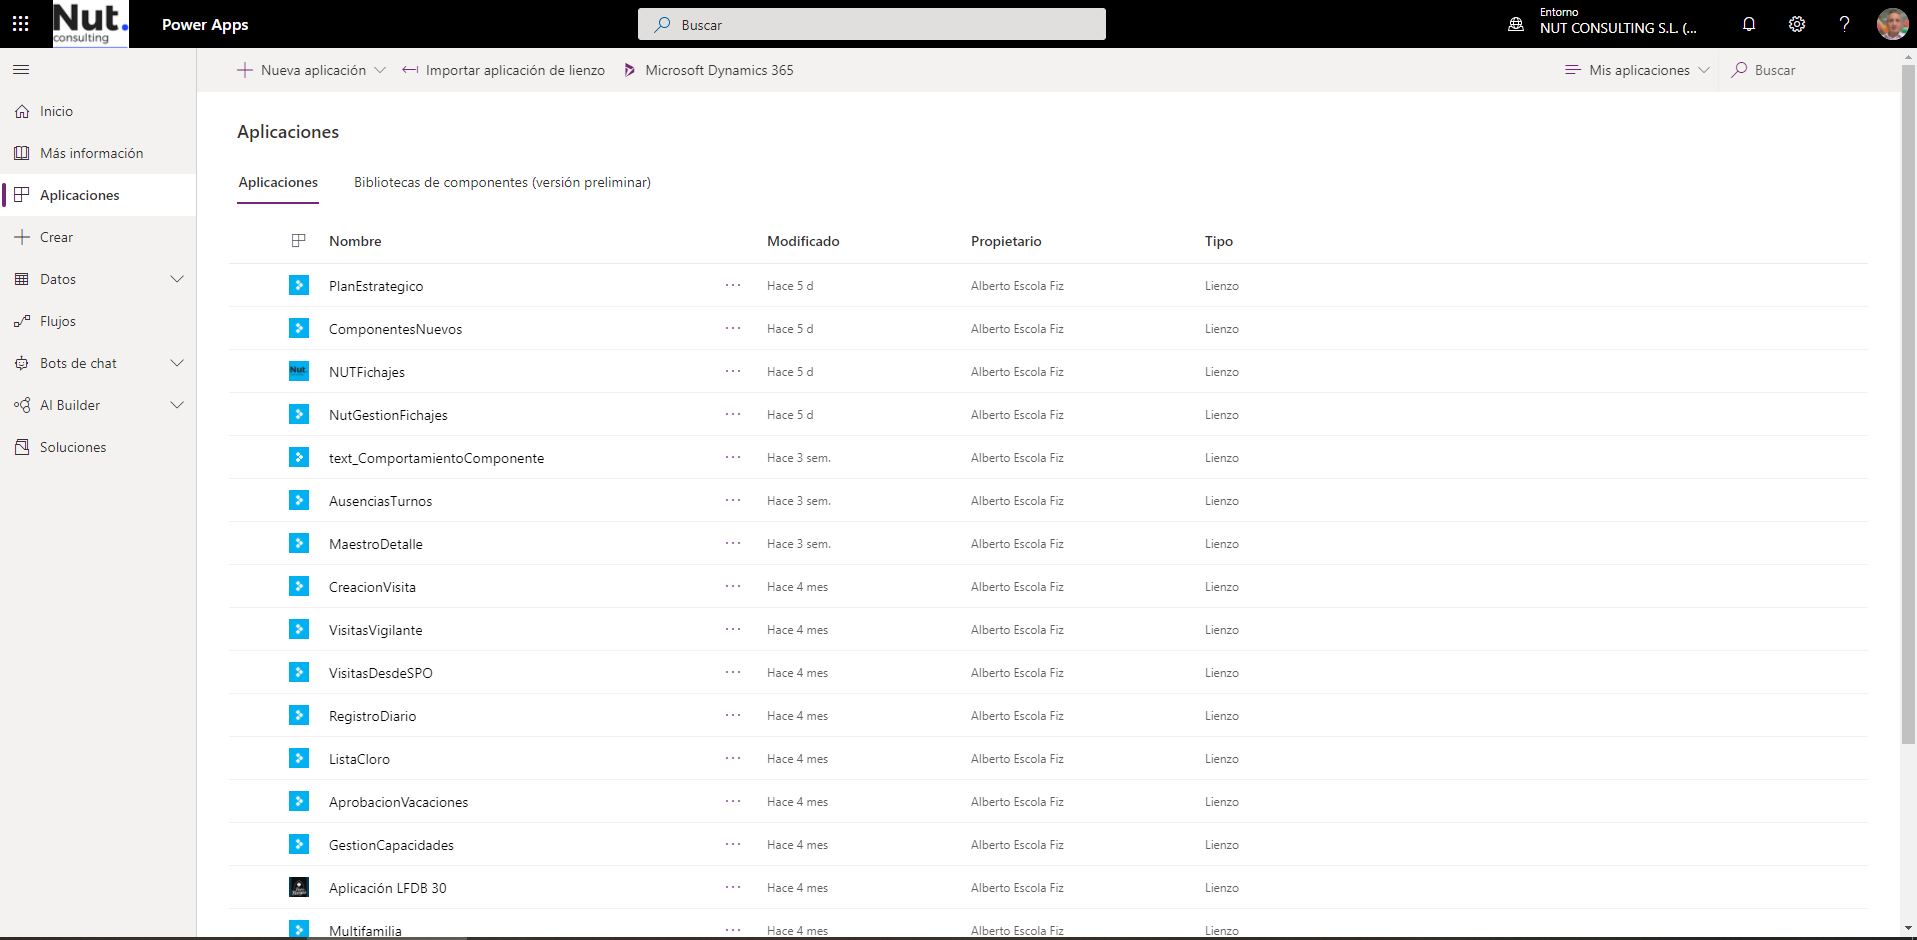The height and width of the screenshot is (940, 1917).
Task: Open the Microsoft Dynamics 365 toolbar icon
Action: pos(630,70)
